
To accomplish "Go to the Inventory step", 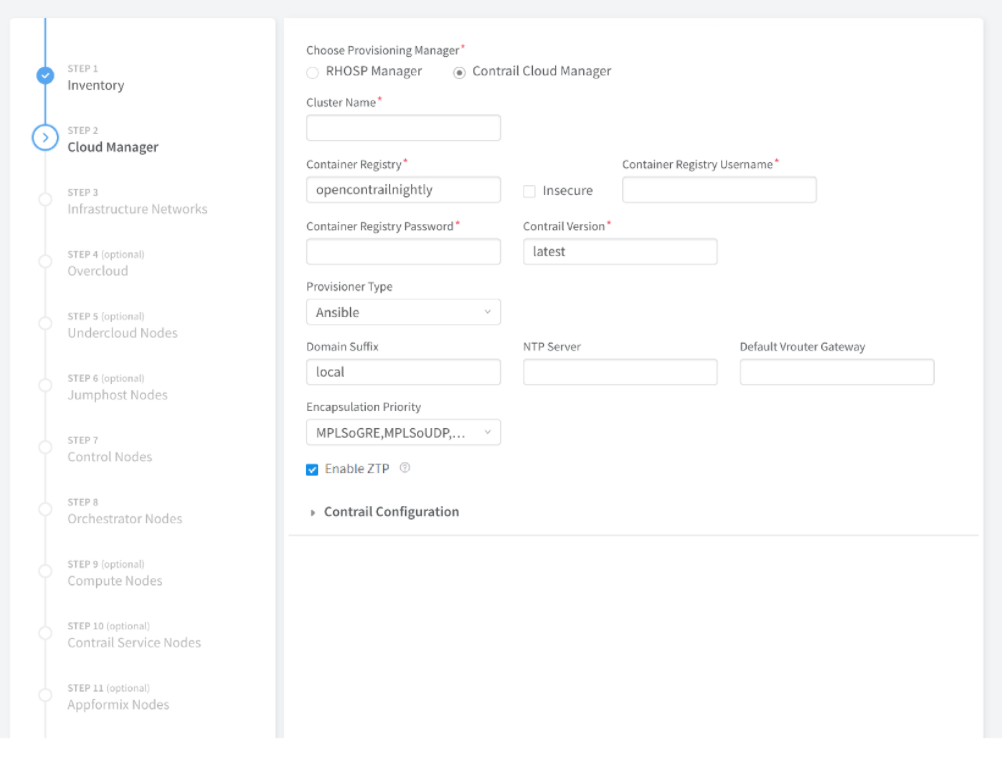I will click(x=96, y=85).
